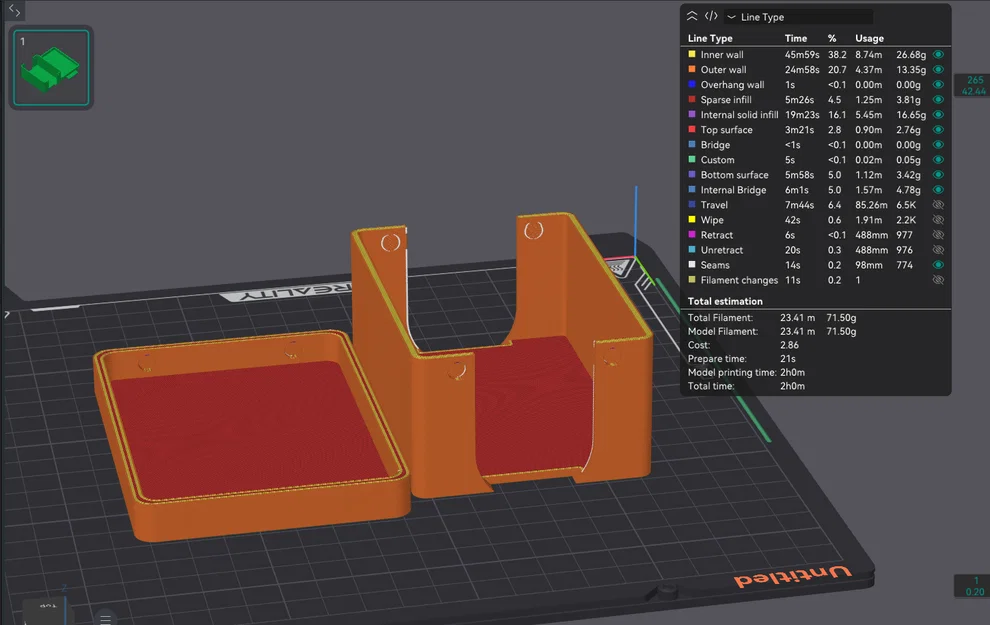This screenshot has width=990, height=625.
Task: Click the Outer wall orange color swatch
Action: 692,69
